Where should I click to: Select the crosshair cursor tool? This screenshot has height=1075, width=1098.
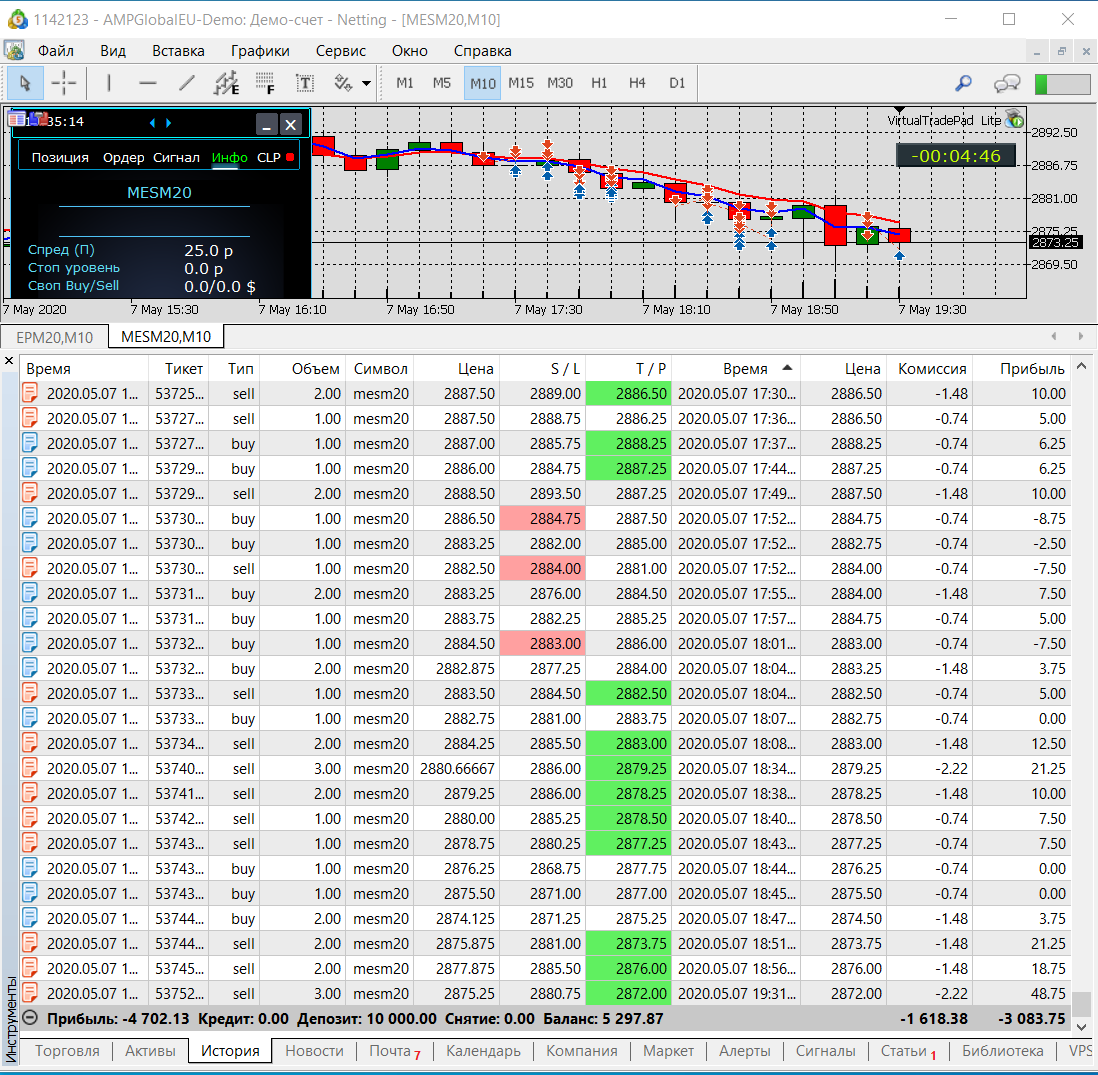point(64,83)
